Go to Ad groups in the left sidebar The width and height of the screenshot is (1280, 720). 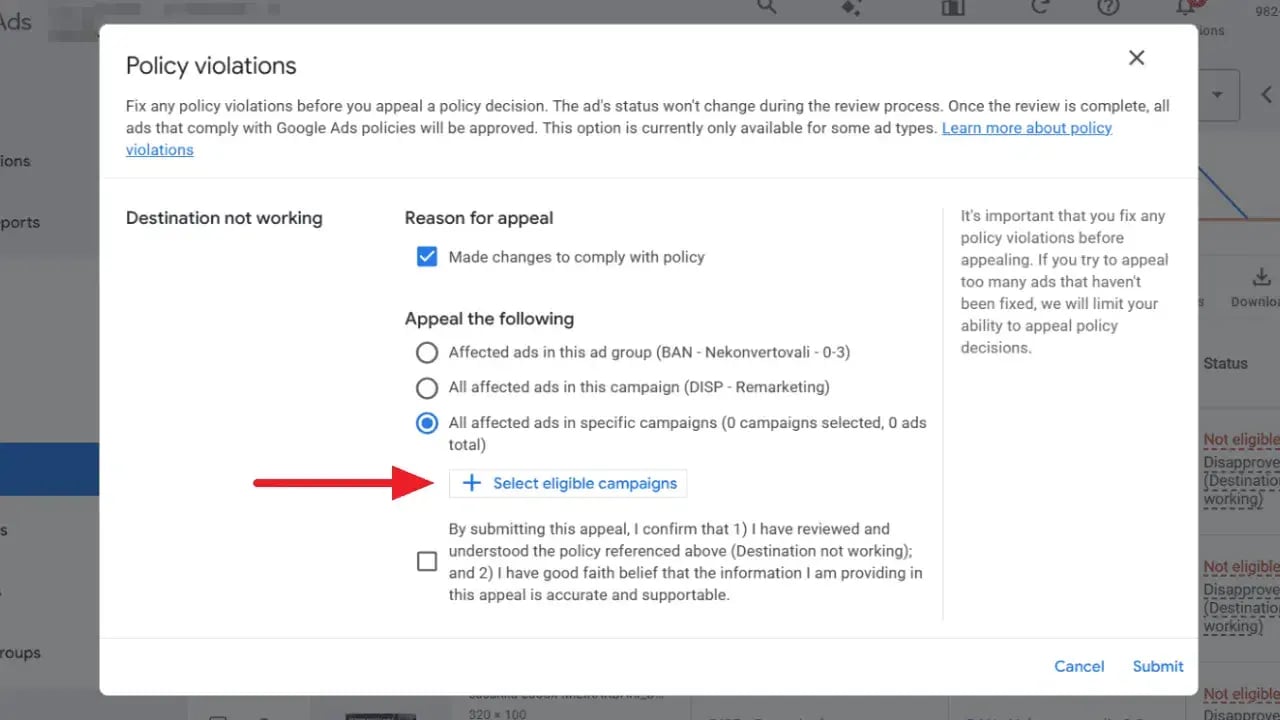click(20, 653)
